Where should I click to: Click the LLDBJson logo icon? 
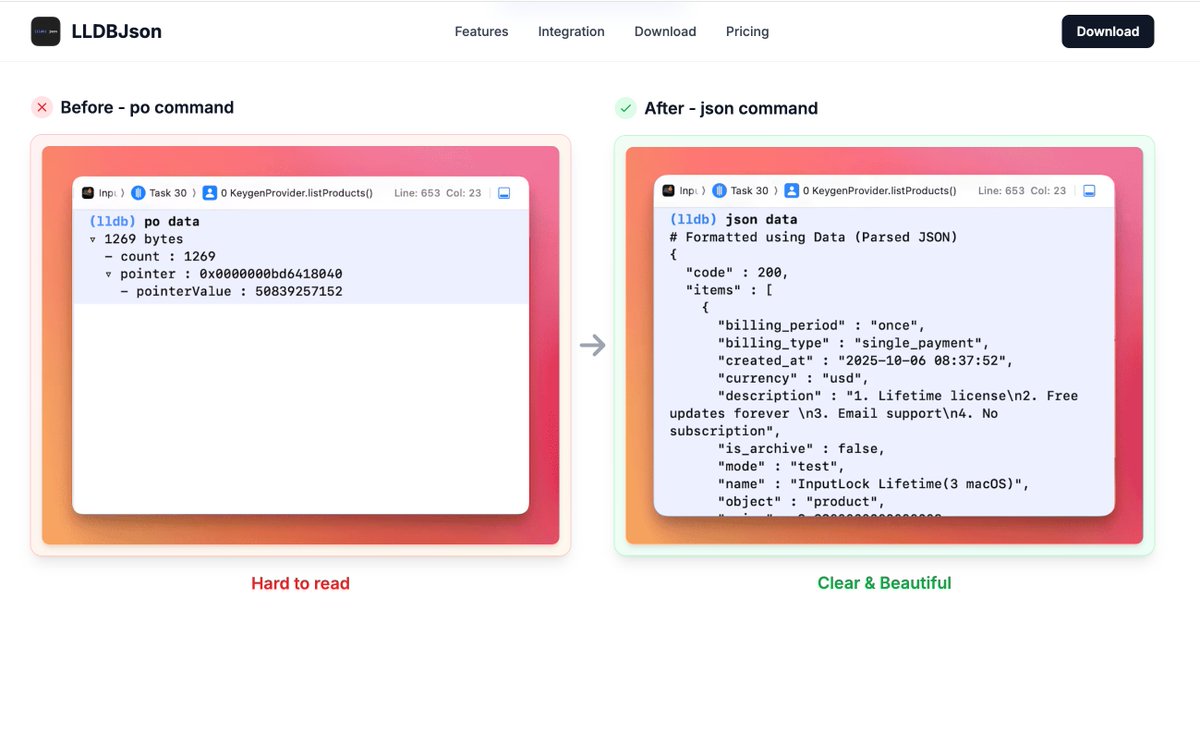tap(45, 31)
